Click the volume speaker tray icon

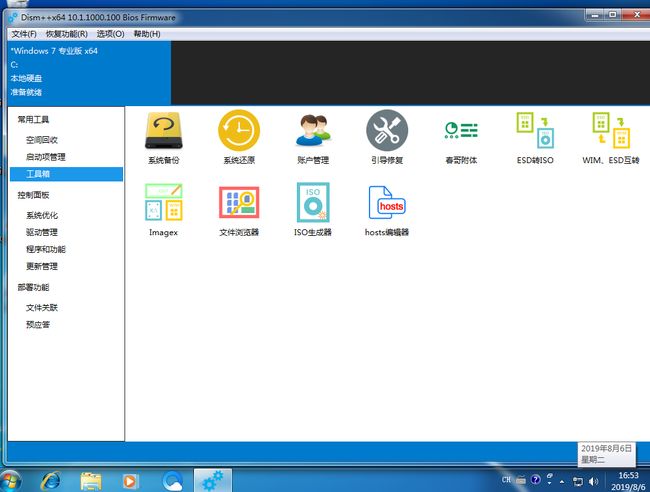[594, 481]
